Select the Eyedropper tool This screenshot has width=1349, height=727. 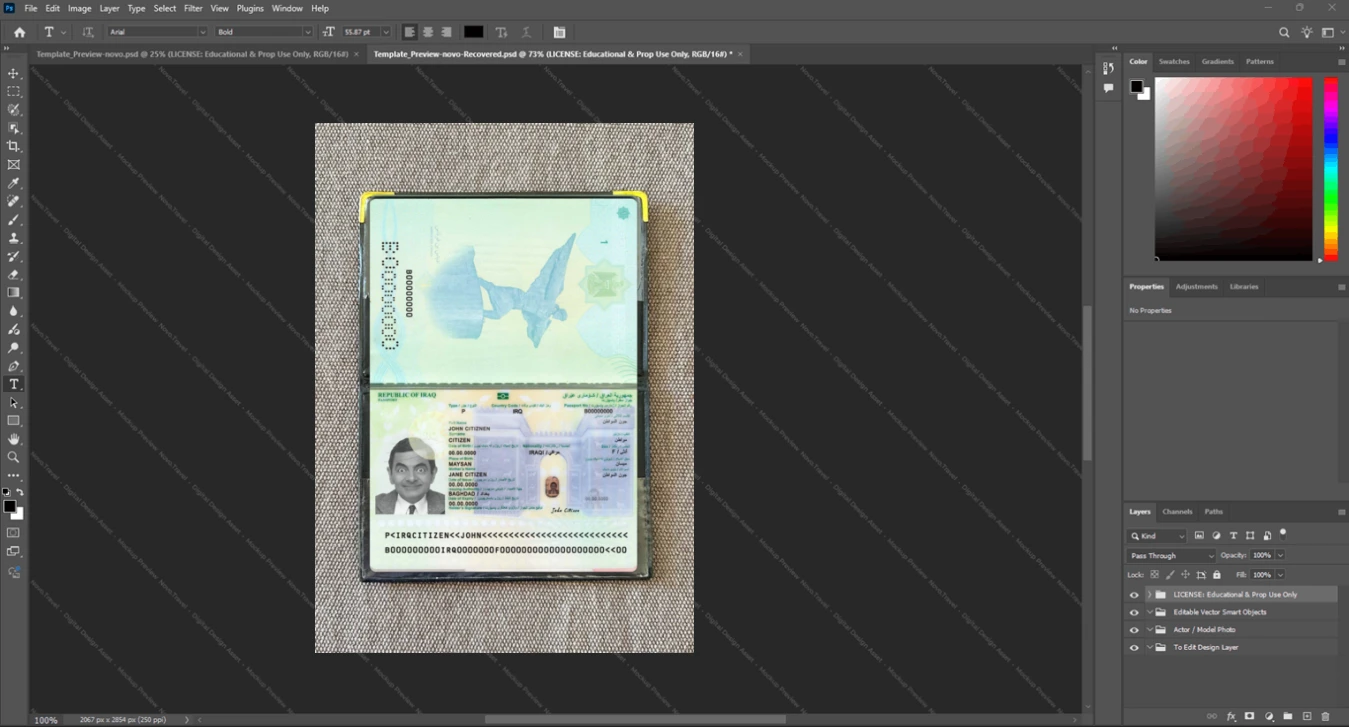pos(14,183)
